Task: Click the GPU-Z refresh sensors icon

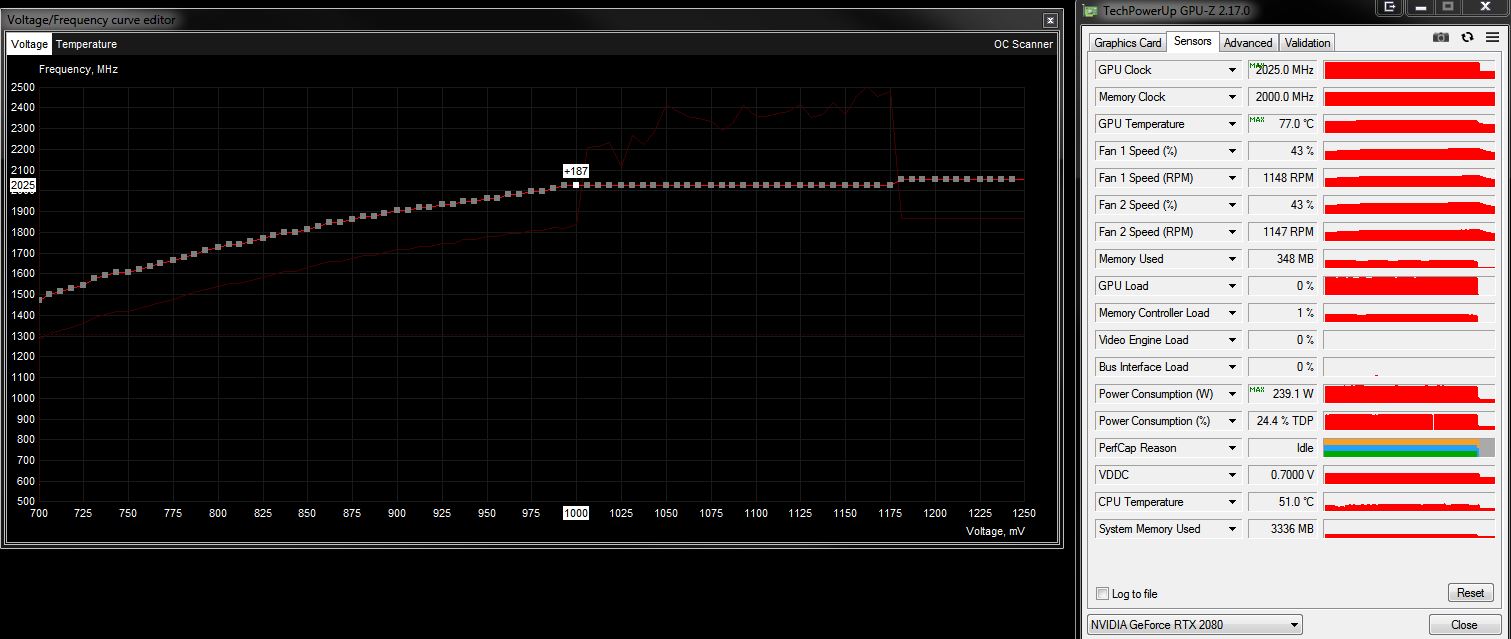Action: 1467,37
